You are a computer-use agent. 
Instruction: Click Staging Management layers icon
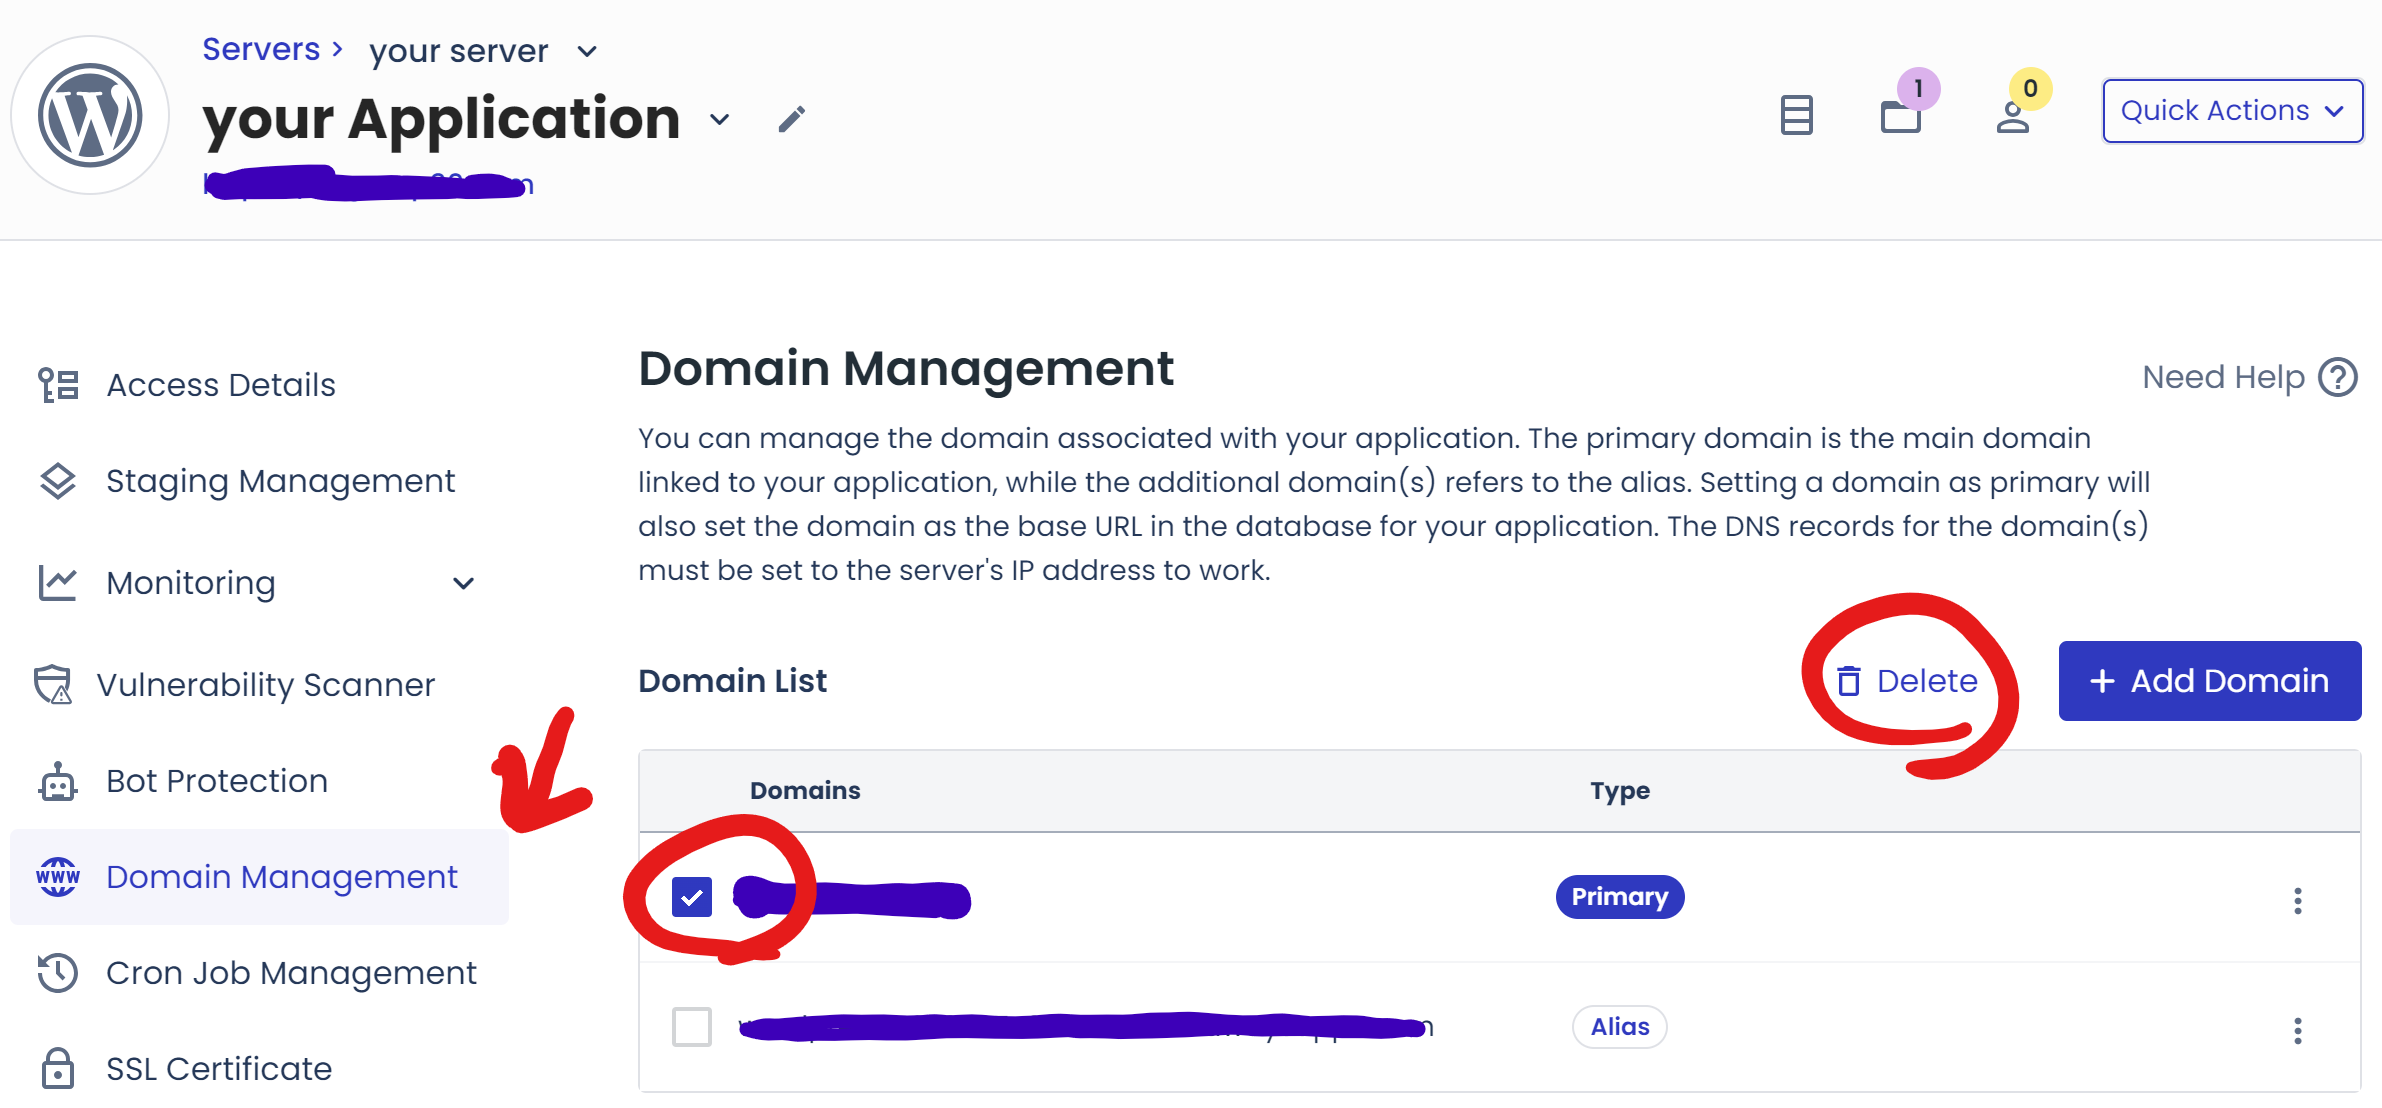(58, 481)
